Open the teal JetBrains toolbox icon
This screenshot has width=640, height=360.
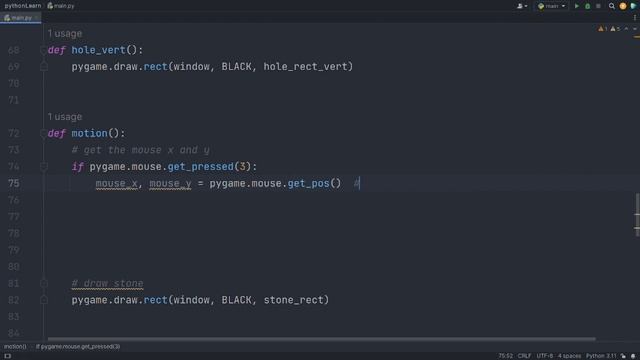633,6
